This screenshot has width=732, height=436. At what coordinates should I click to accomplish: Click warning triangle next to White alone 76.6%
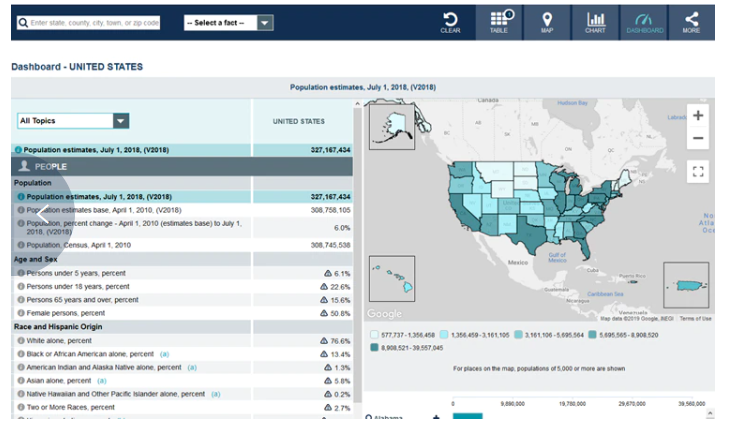click(x=326, y=341)
